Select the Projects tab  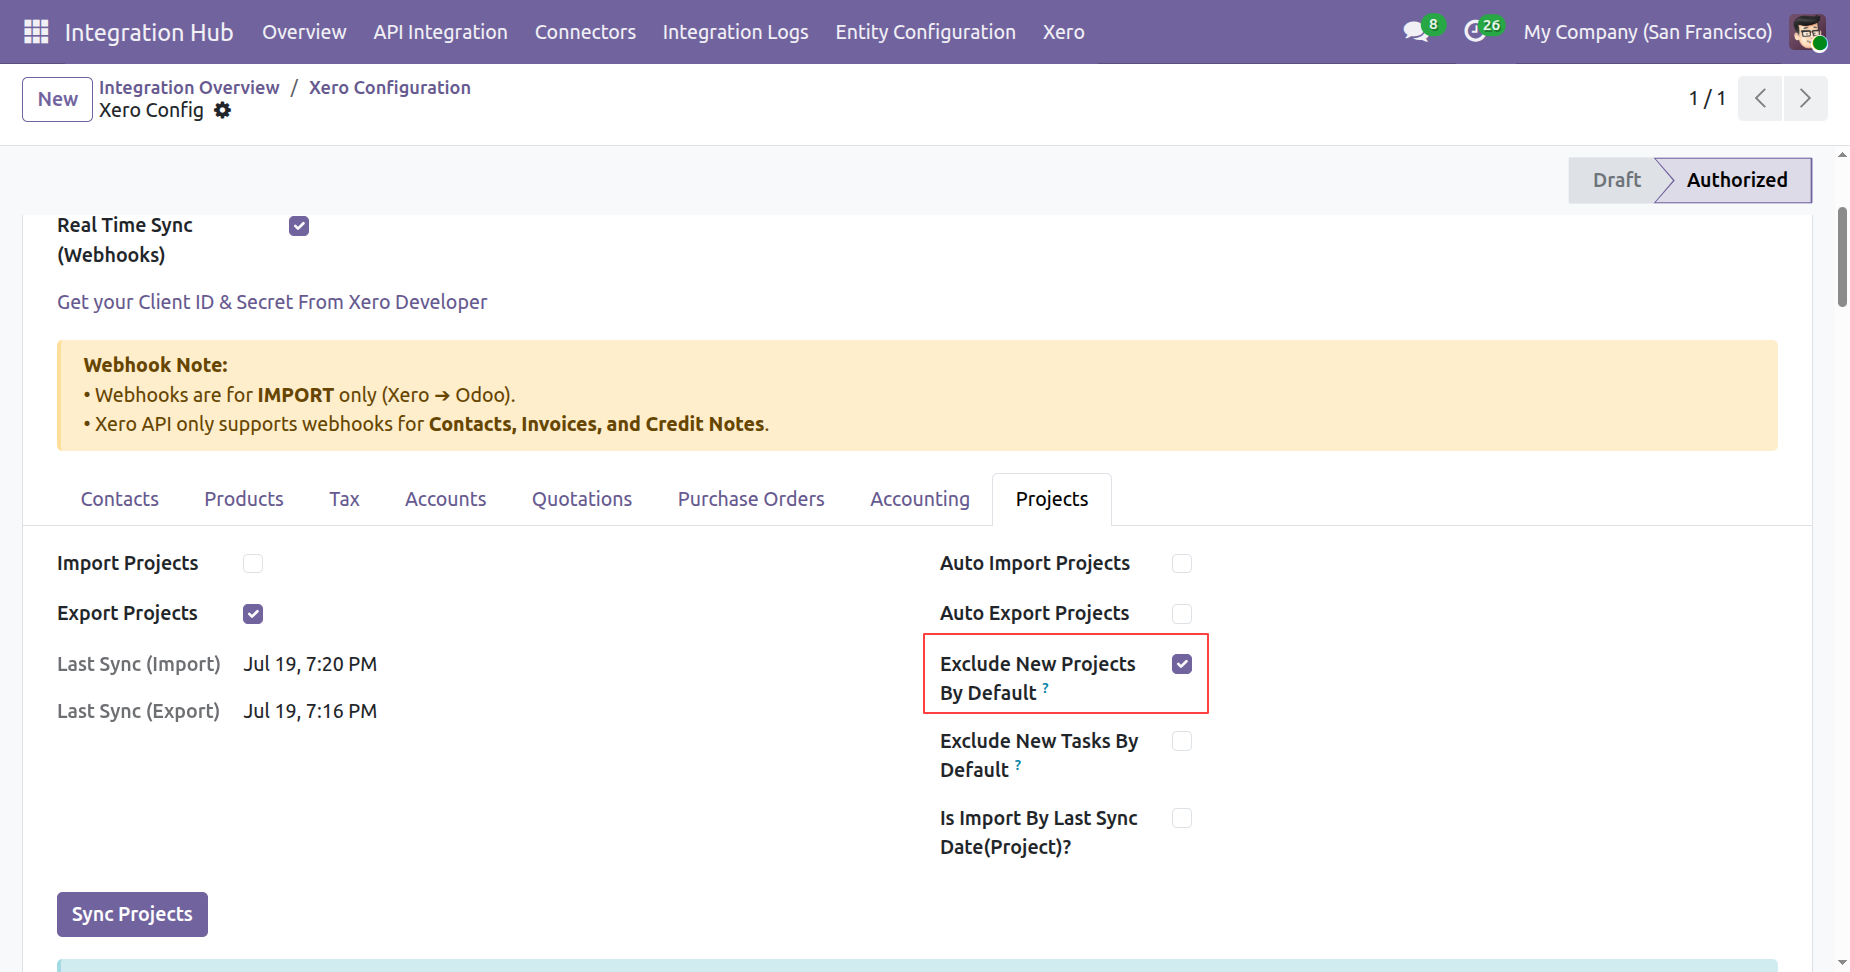[1052, 499]
